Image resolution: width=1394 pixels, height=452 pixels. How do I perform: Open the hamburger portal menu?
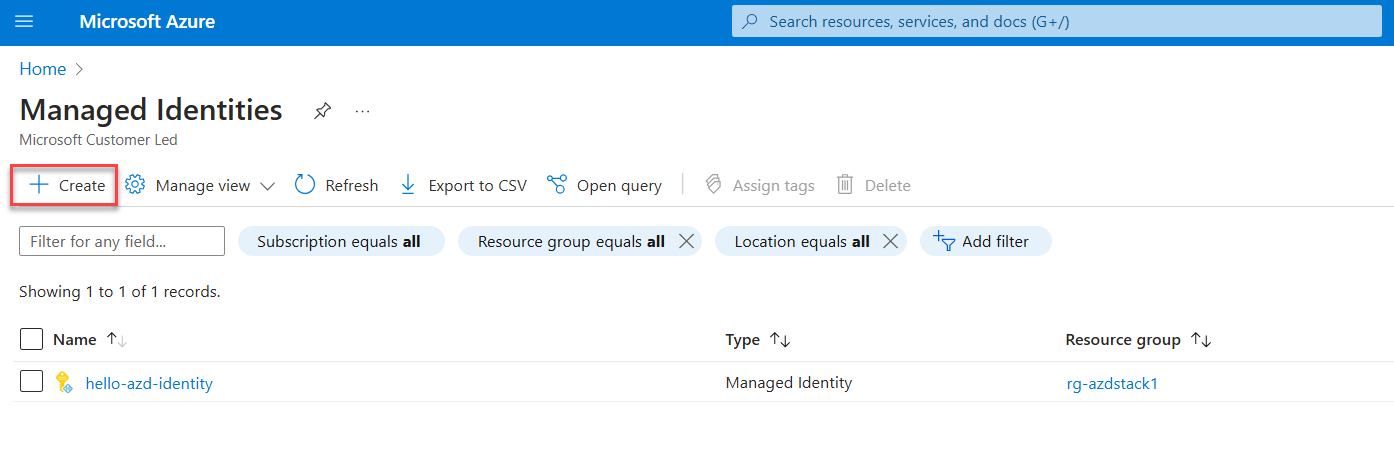click(24, 22)
